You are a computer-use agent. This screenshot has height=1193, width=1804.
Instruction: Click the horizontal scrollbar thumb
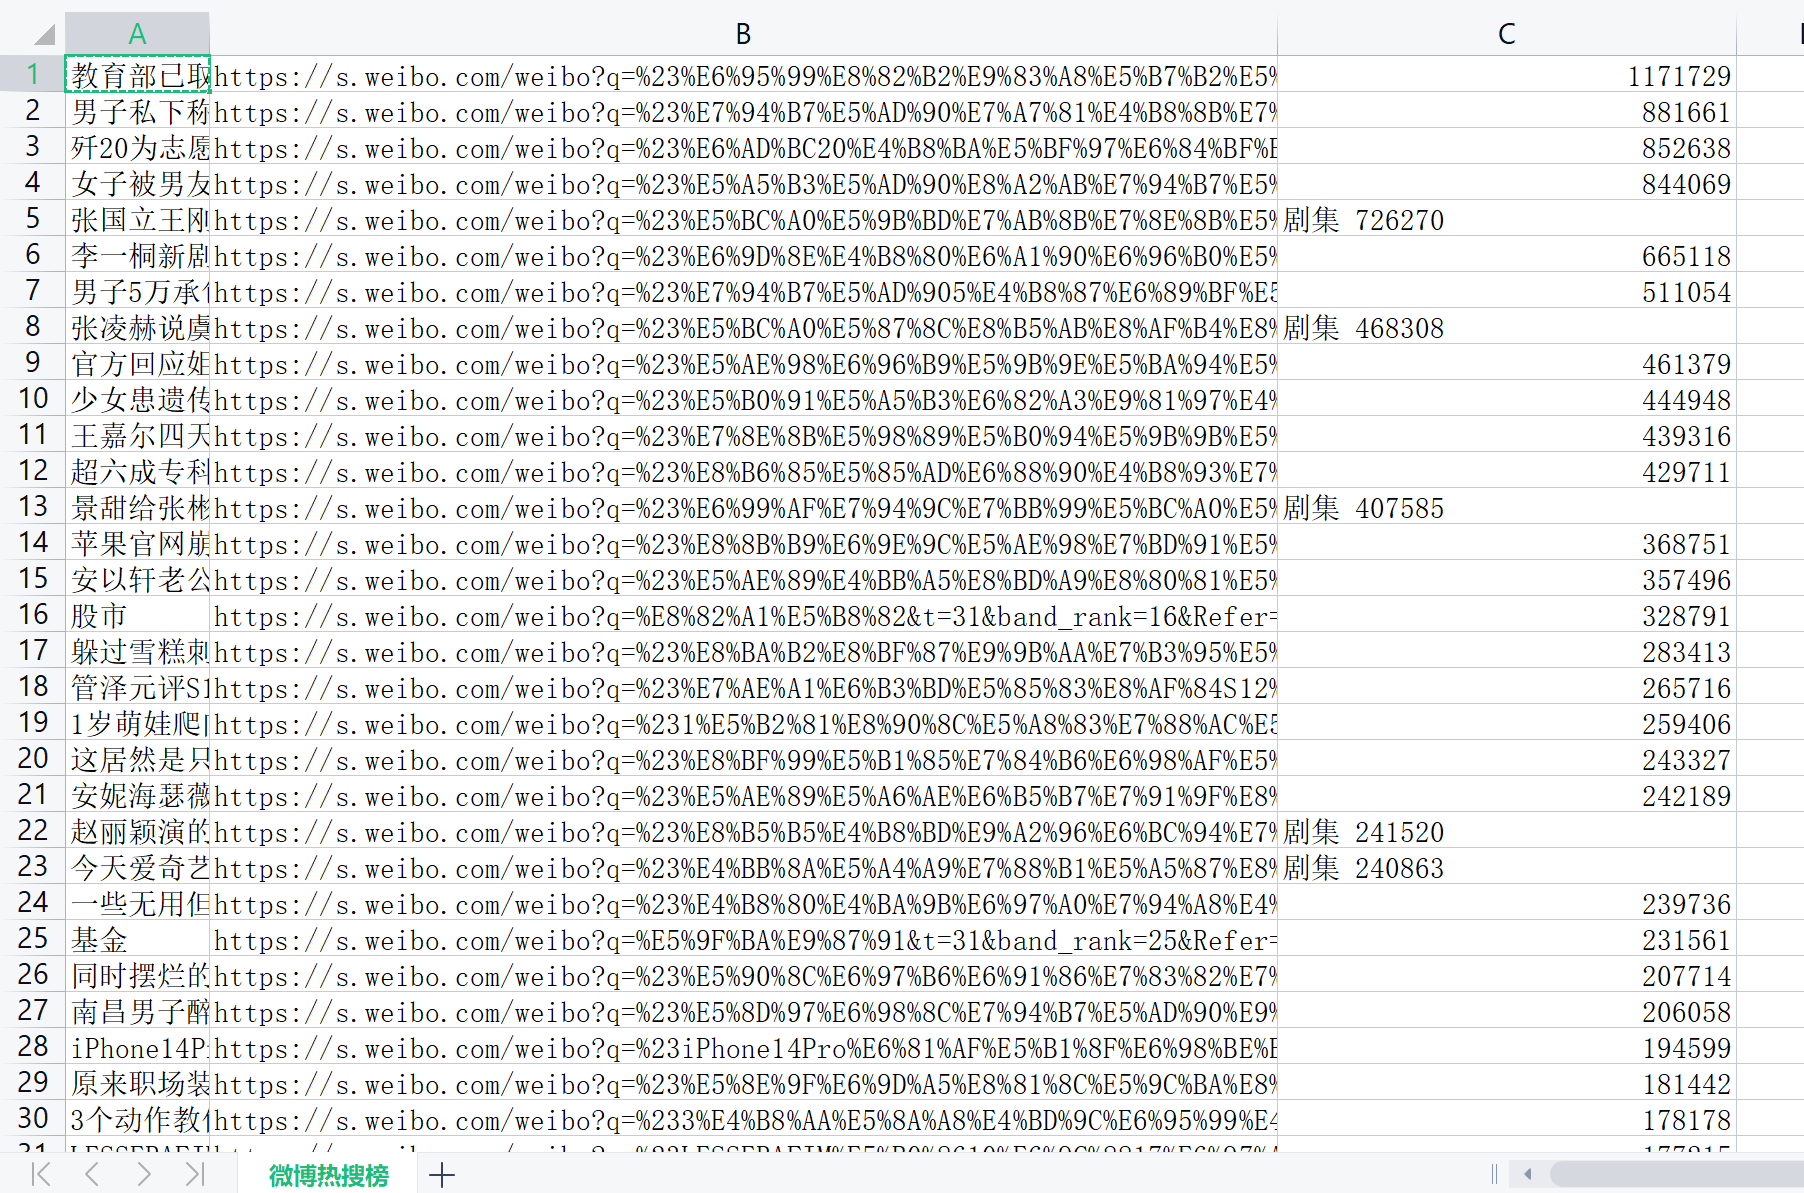1676,1174
